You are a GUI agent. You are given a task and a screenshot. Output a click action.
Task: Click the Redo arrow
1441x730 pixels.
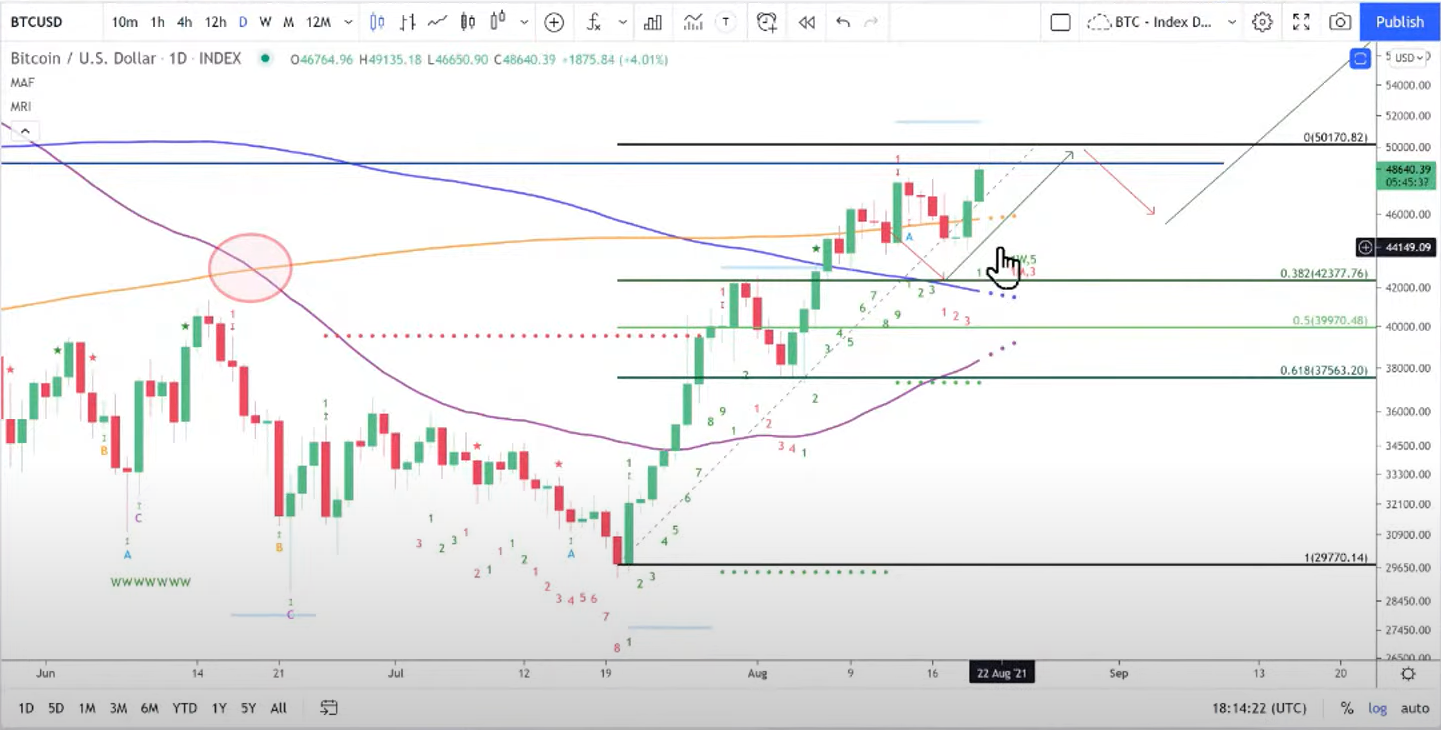click(871, 22)
